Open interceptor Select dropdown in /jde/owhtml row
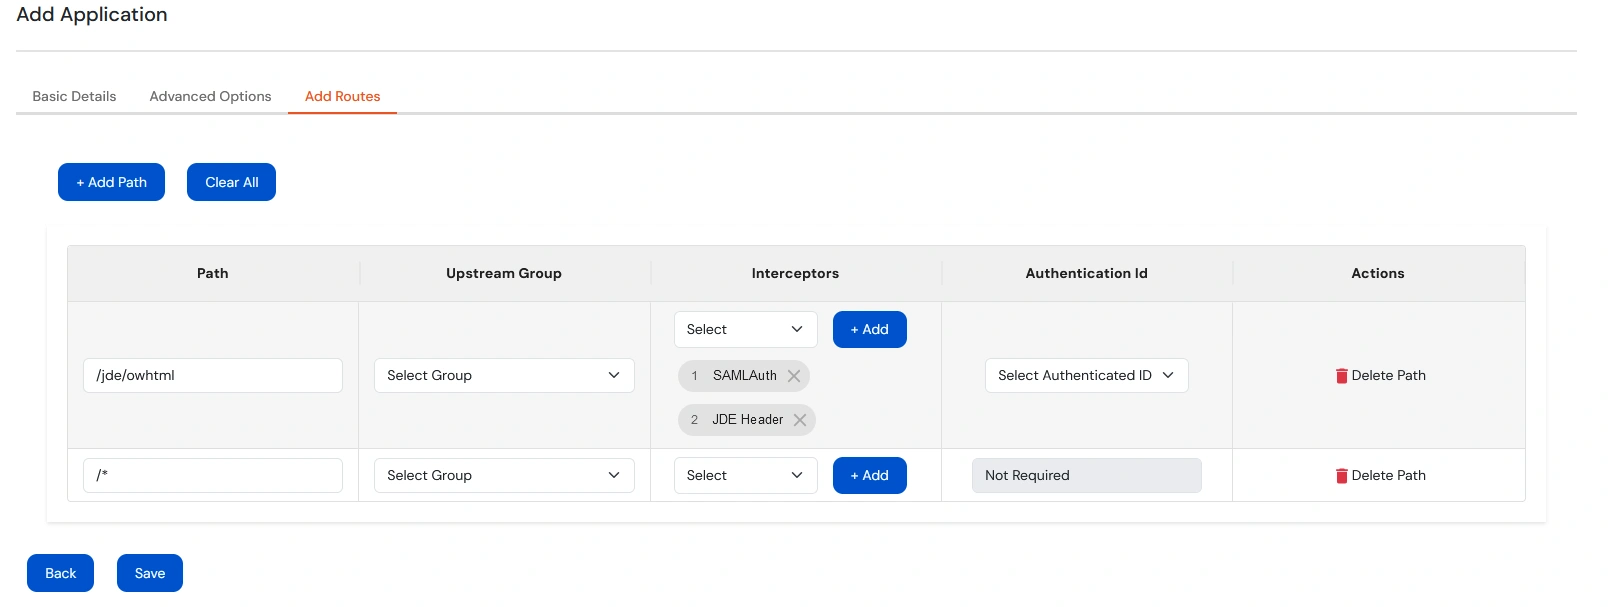The width and height of the screenshot is (1615, 607). [745, 330]
